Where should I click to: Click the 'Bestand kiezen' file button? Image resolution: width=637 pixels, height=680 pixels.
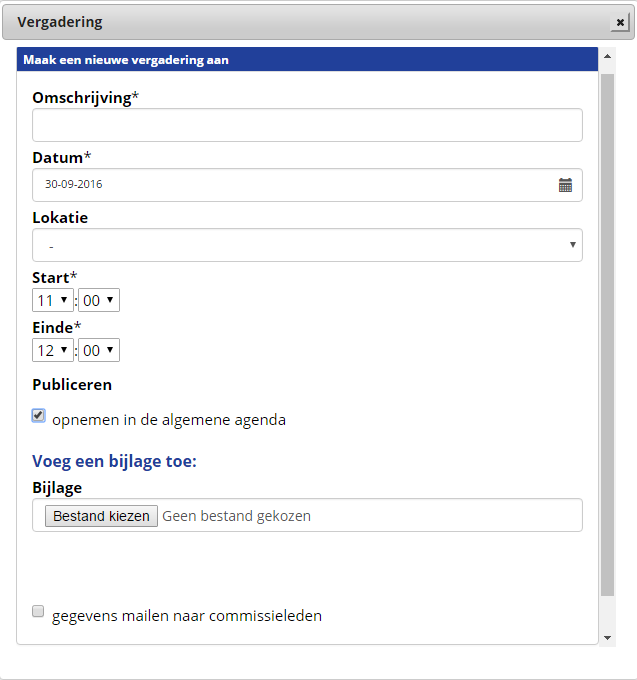pos(101,516)
